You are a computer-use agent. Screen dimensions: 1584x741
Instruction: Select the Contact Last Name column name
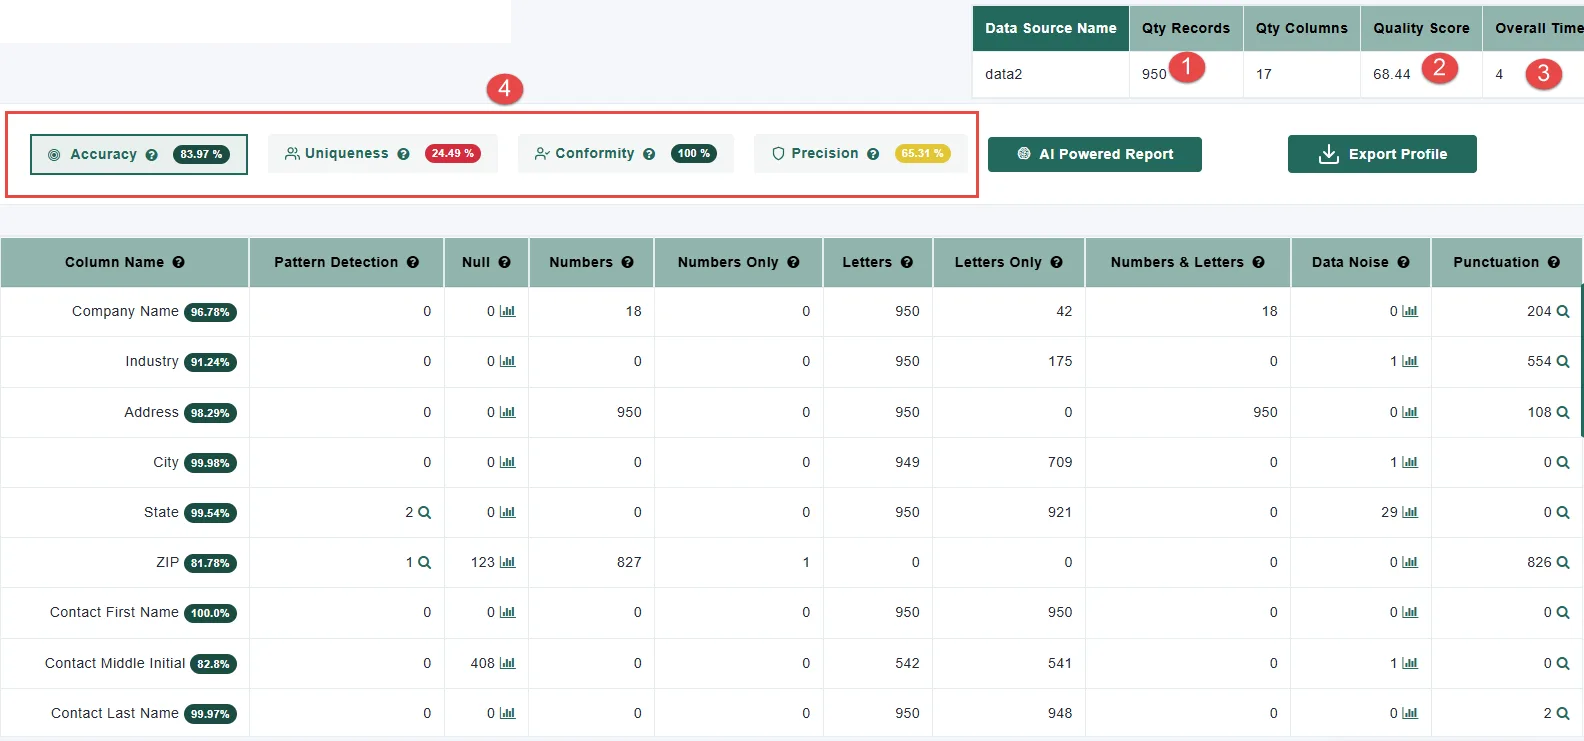[115, 713]
